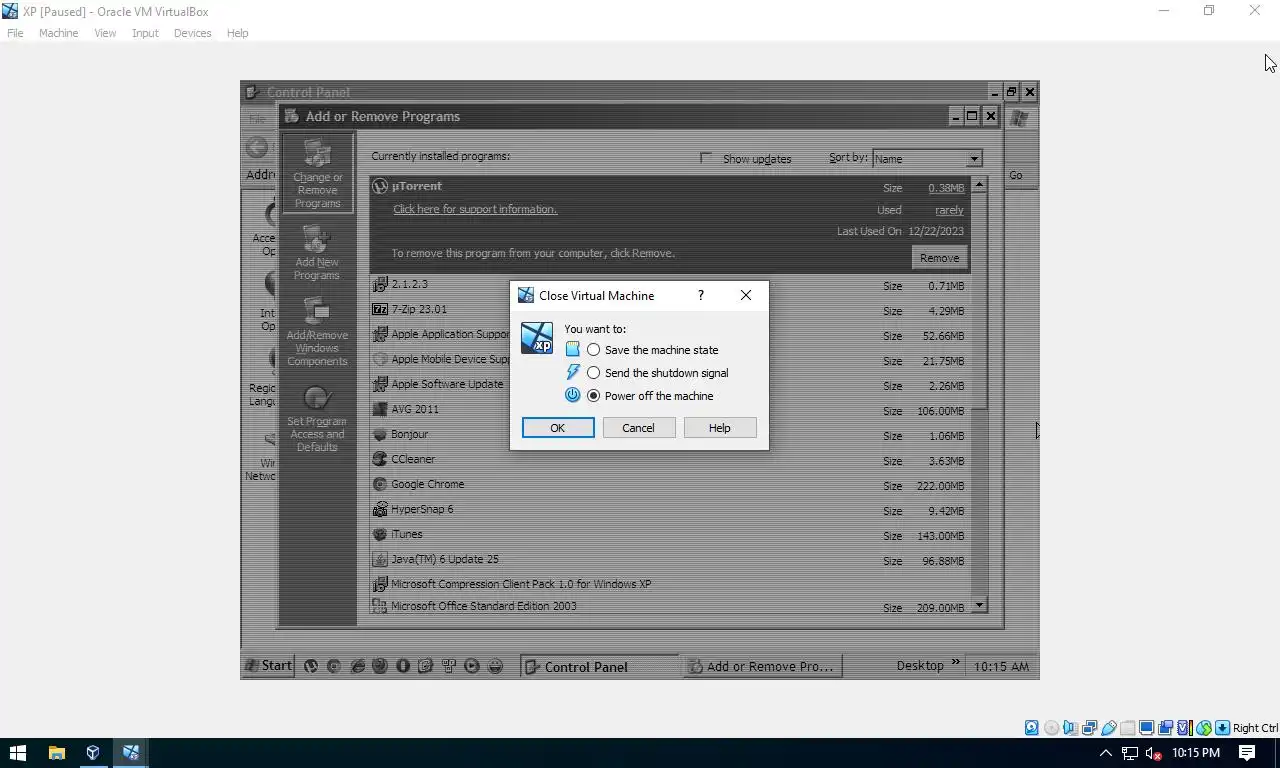Click 'Add or Remove Pro...' XP taskbar button
Image resolution: width=1280 pixels, height=768 pixels.
(763, 666)
